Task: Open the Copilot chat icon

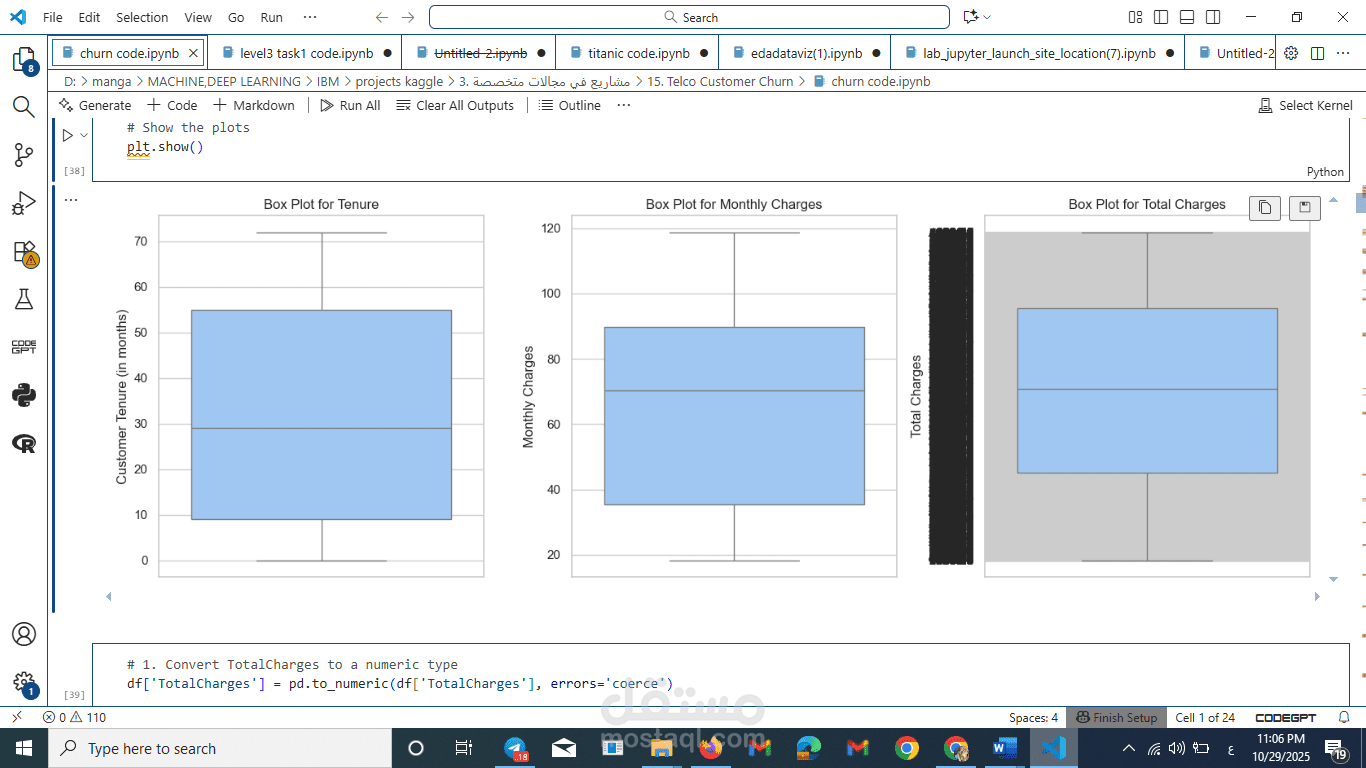Action: coord(969,17)
